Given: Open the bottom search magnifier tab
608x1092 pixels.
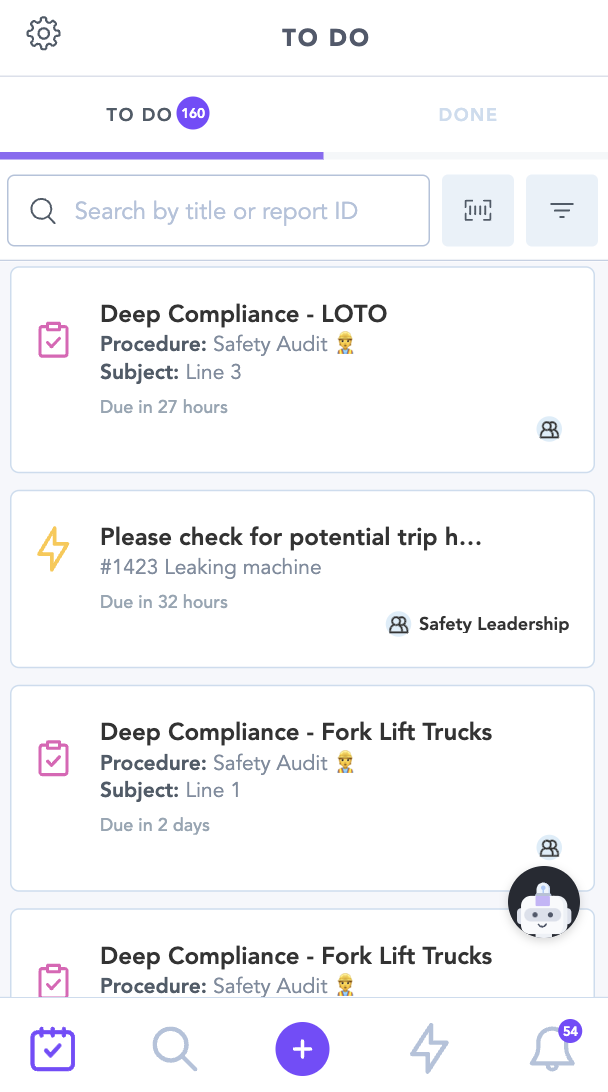Looking at the screenshot, I should click(x=174, y=1048).
